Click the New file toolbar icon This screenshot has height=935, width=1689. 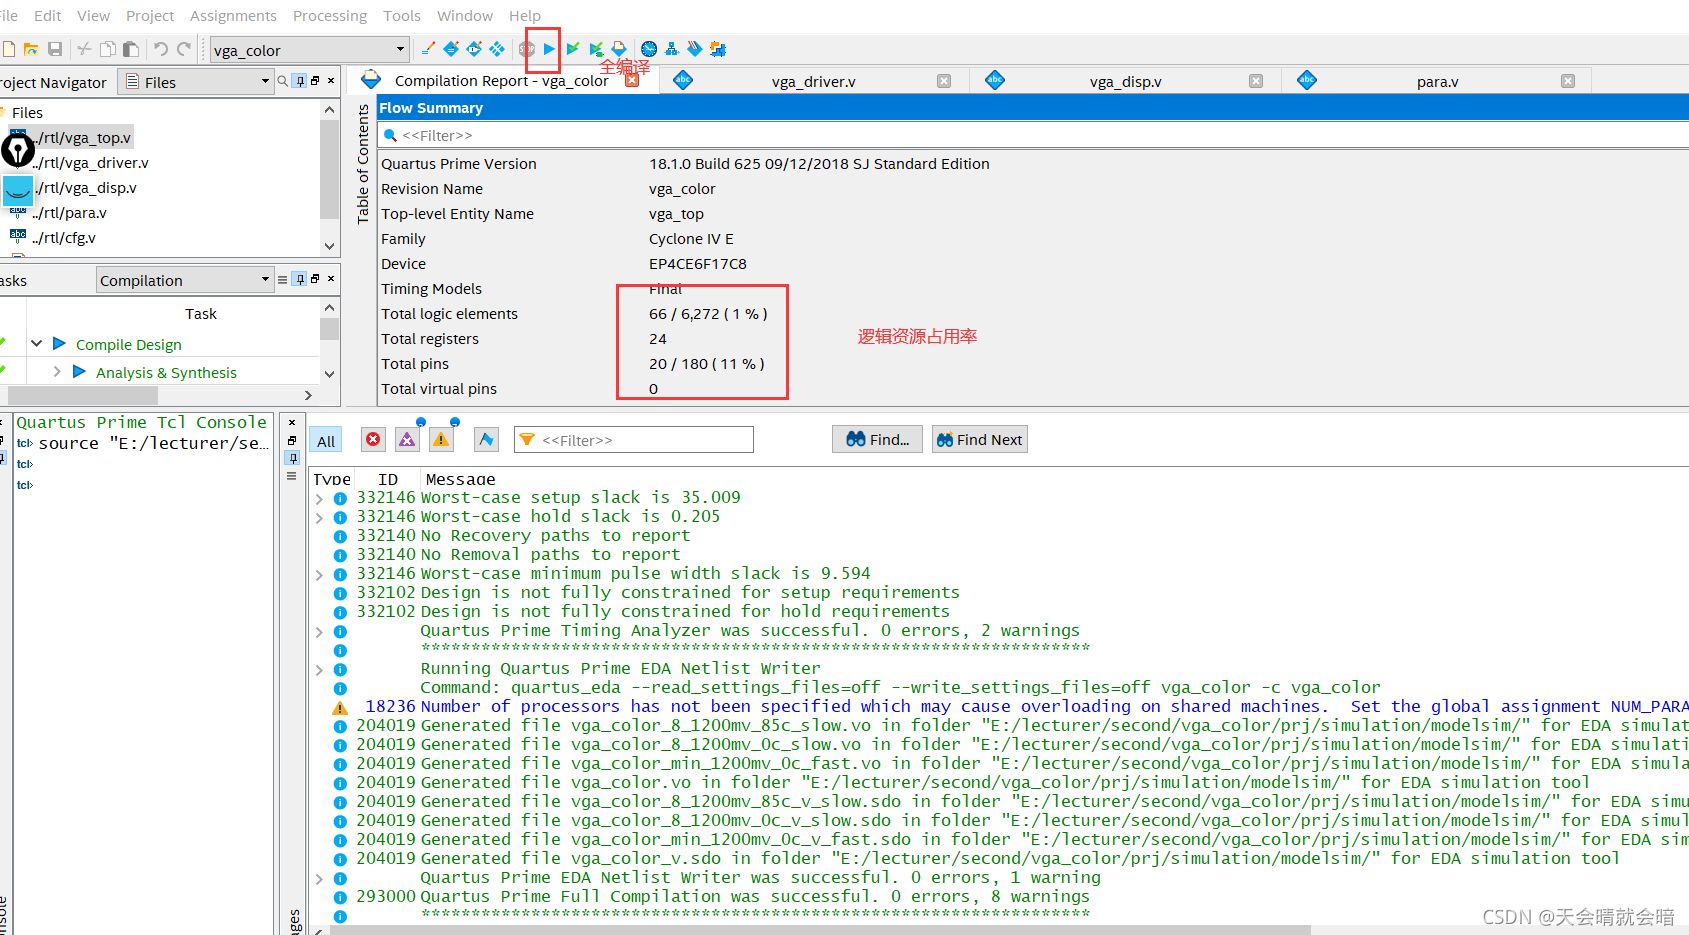8,49
